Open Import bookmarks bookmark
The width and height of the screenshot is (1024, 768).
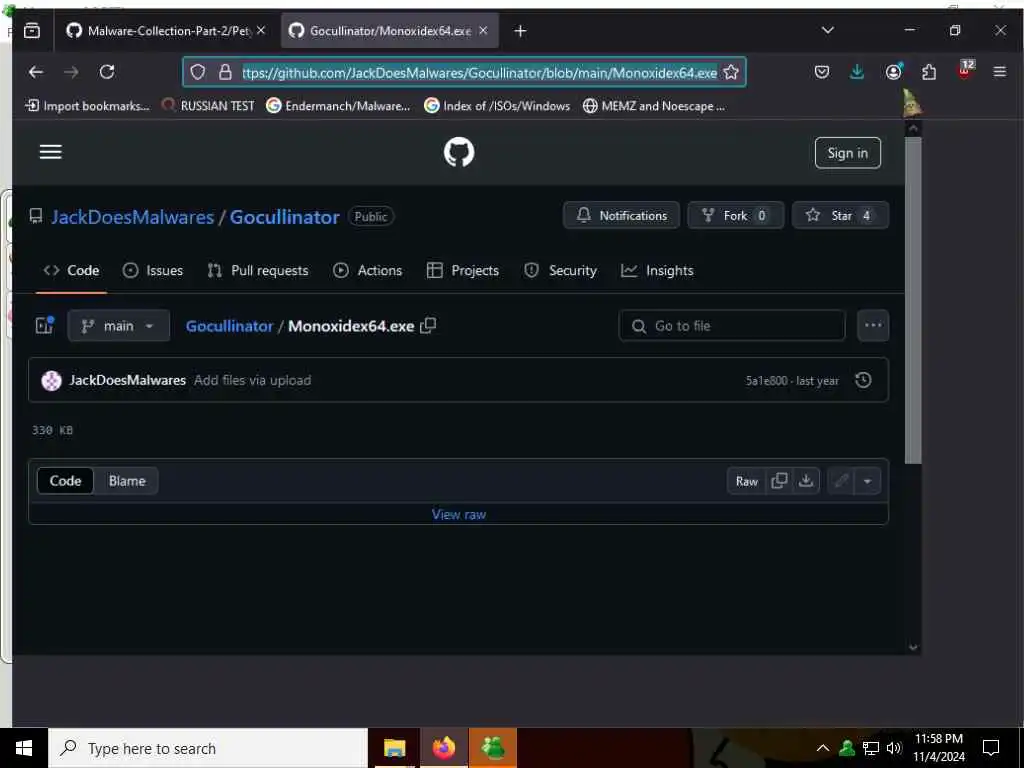(87, 106)
